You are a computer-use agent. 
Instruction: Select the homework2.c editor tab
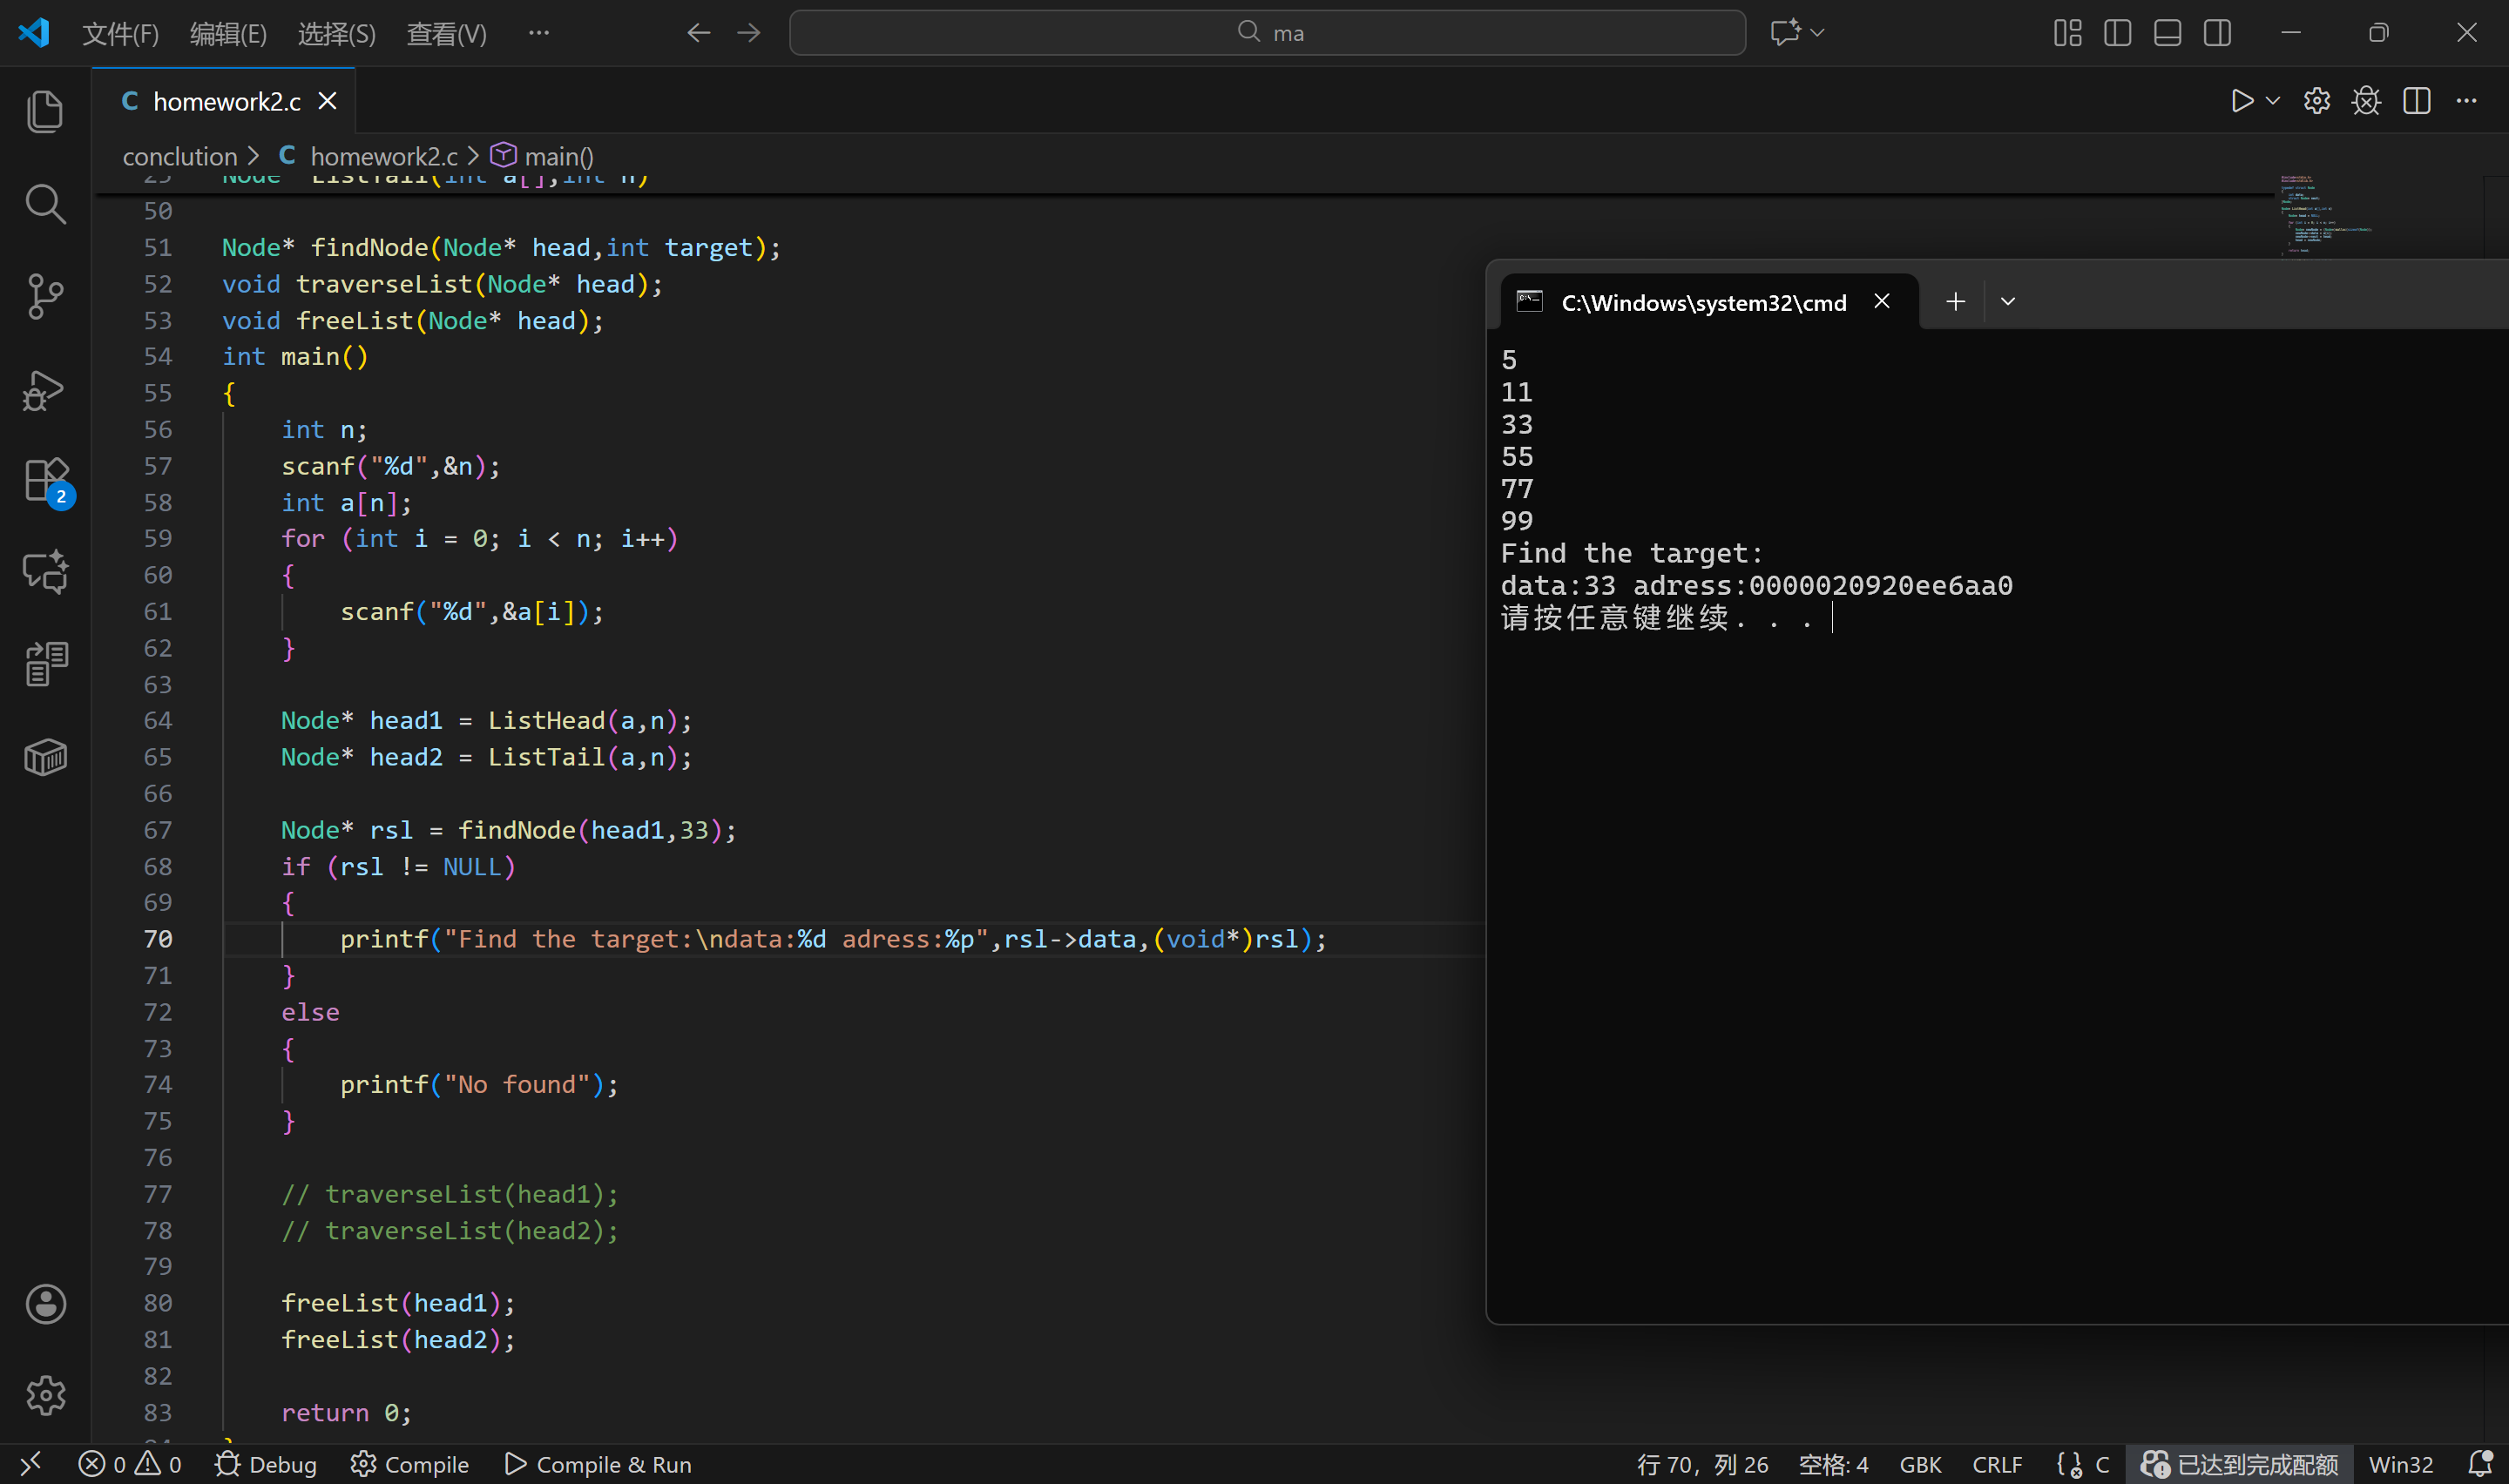pyautogui.click(x=226, y=101)
